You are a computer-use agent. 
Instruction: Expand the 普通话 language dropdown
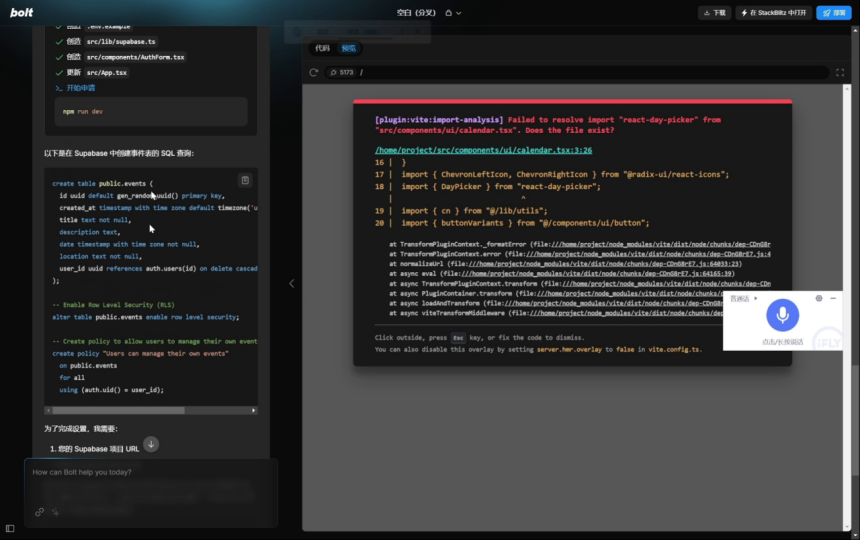[x=744, y=298]
